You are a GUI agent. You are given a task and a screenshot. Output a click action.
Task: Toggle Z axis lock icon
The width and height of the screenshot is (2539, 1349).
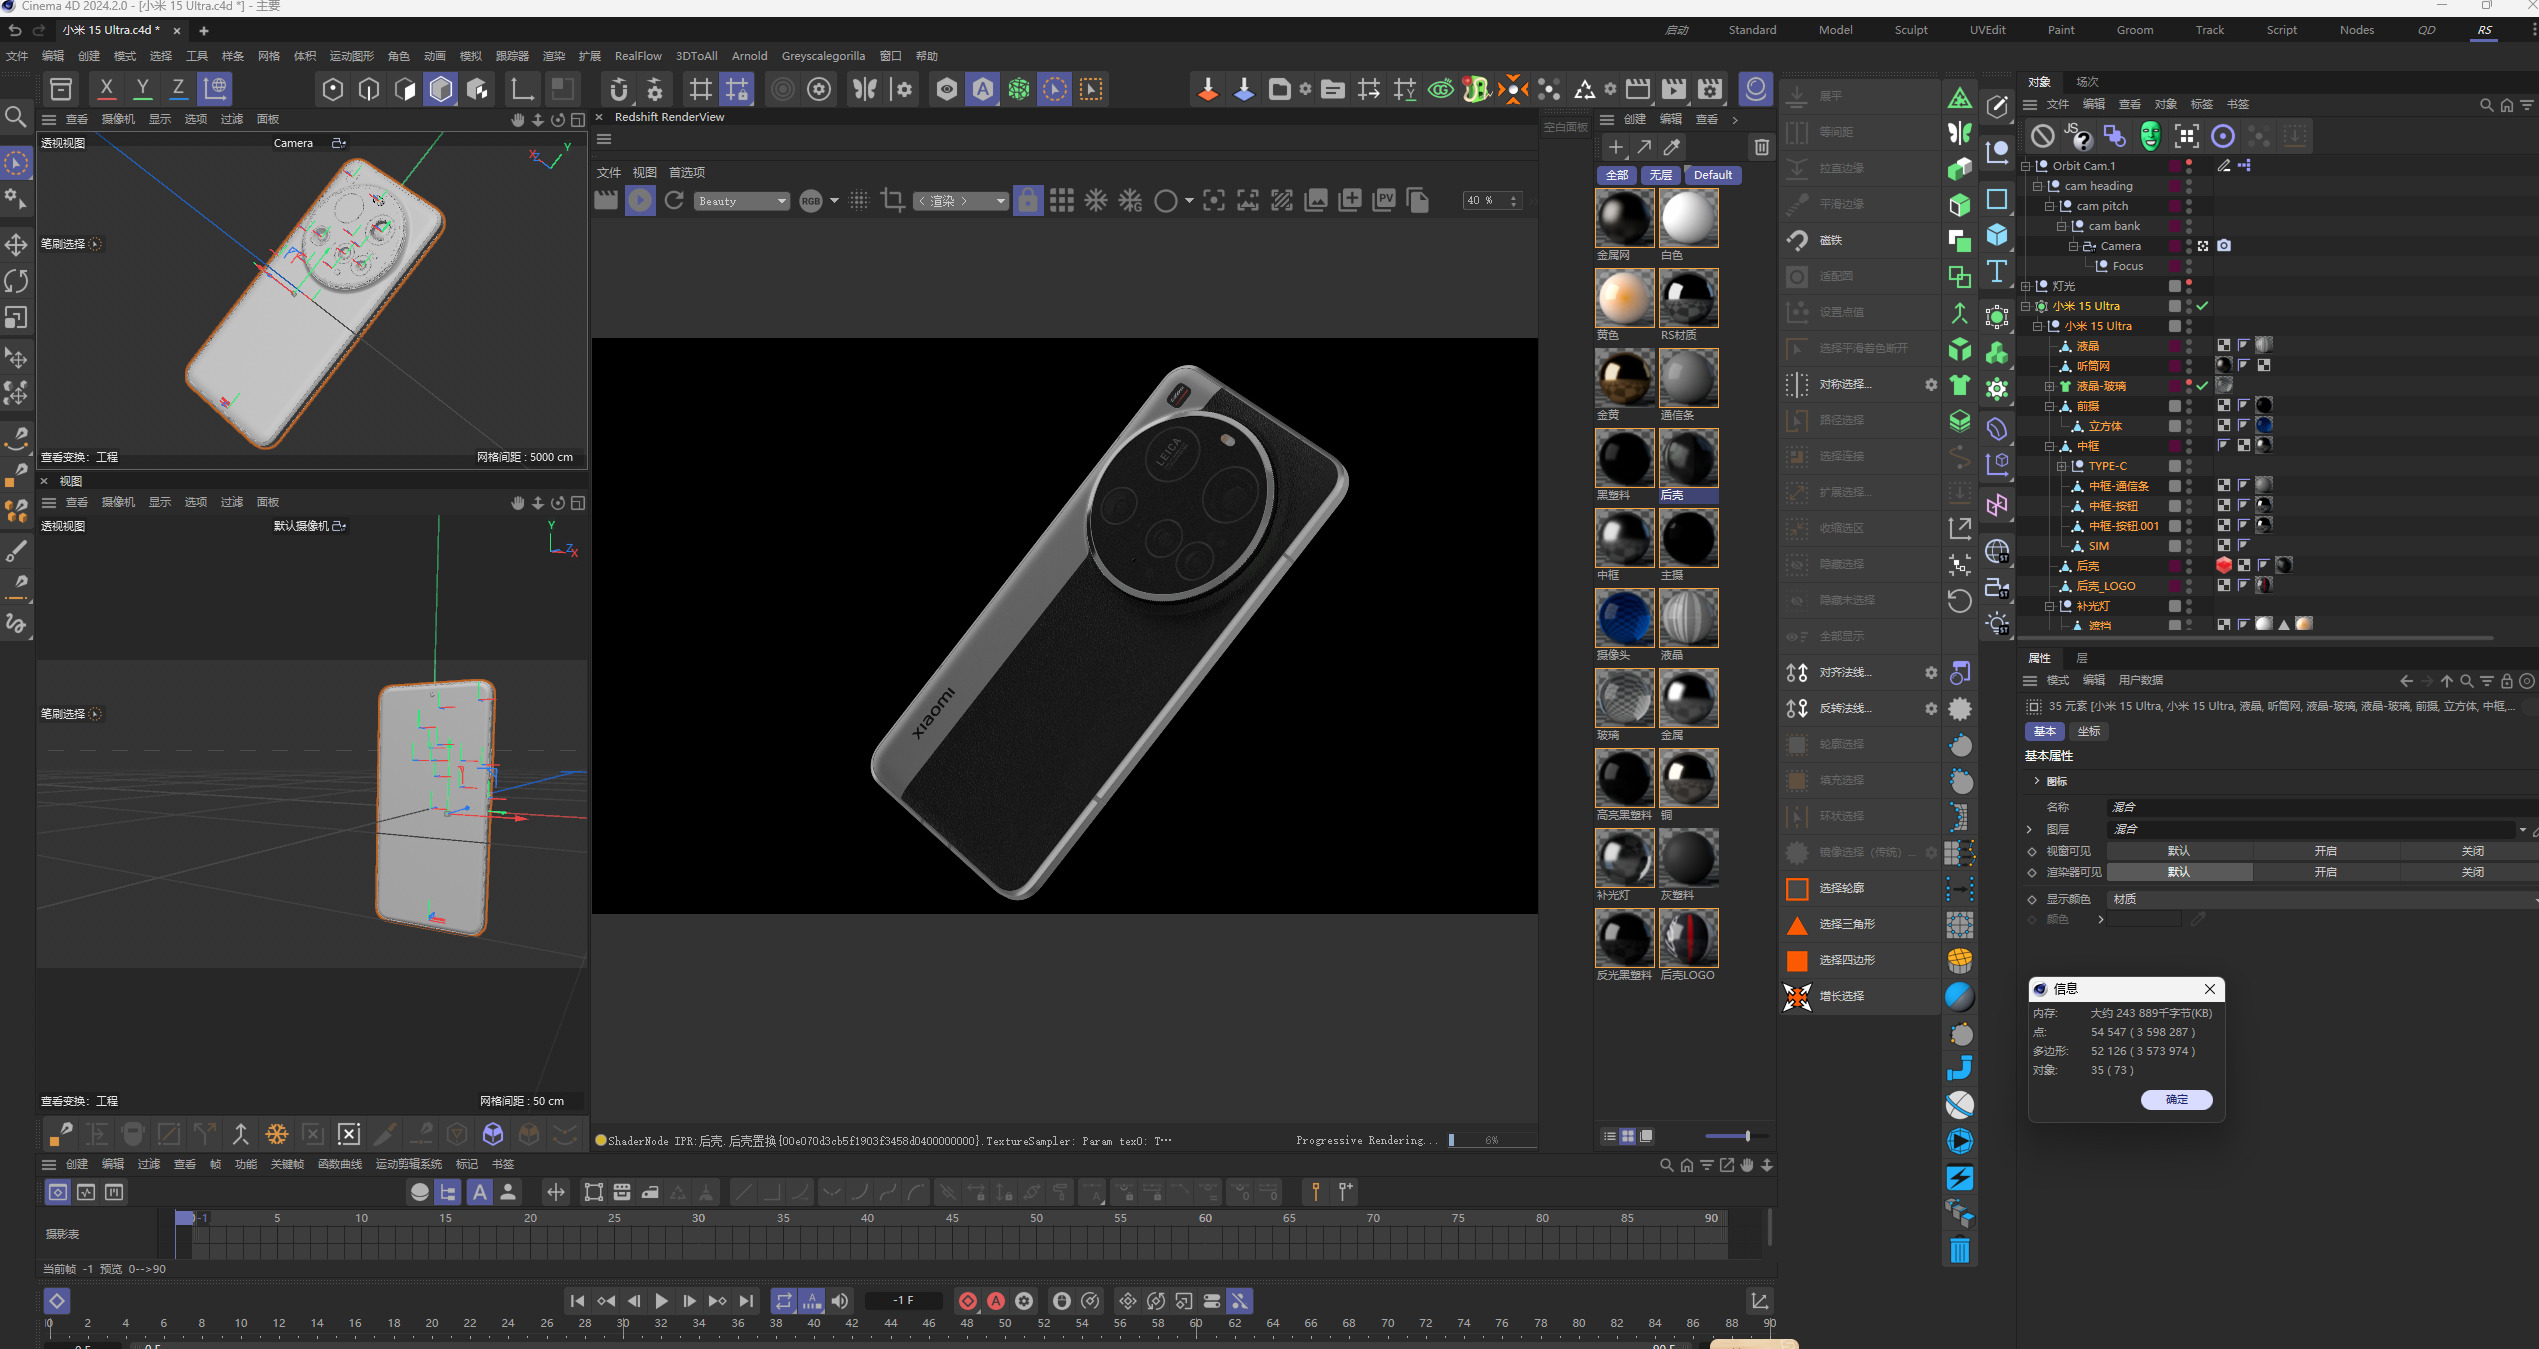pos(178,89)
